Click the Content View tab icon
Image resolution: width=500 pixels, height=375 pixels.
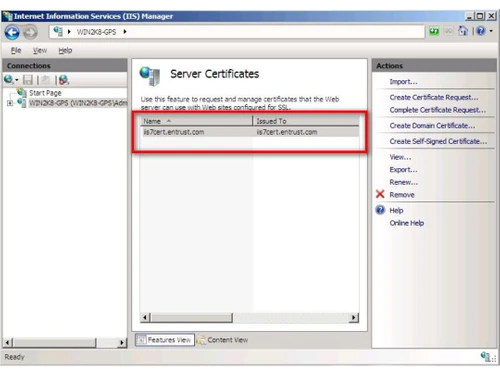(201, 340)
